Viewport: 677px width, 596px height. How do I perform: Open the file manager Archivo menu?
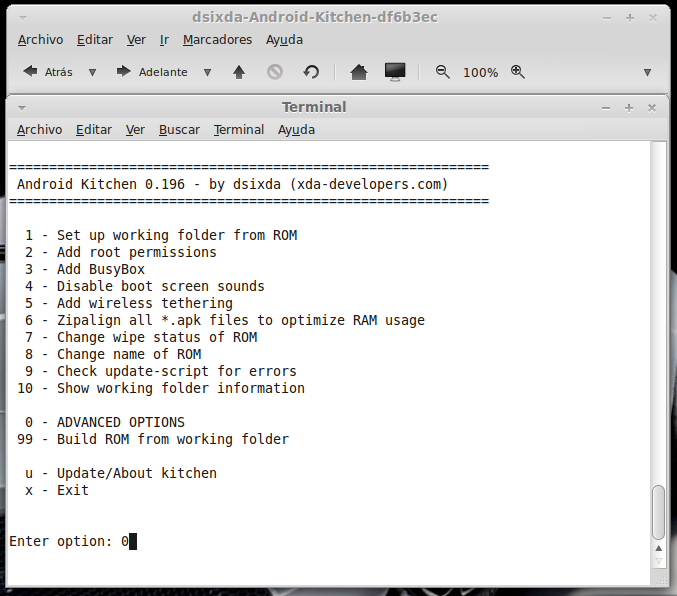[41, 40]
